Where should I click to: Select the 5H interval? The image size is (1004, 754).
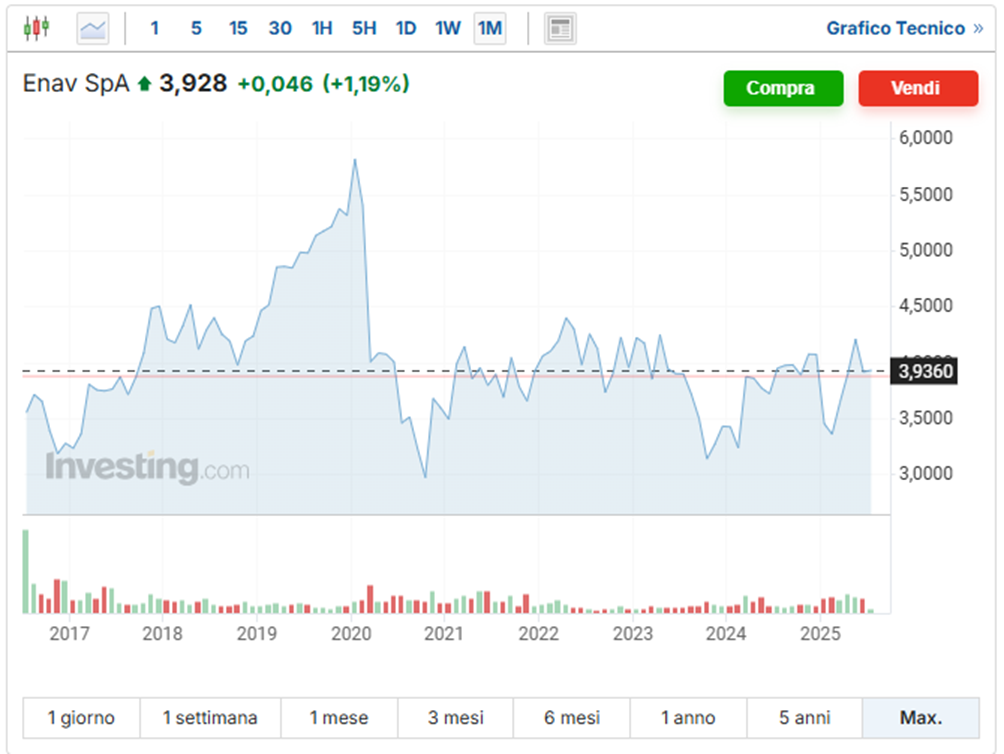pos(364,28)
